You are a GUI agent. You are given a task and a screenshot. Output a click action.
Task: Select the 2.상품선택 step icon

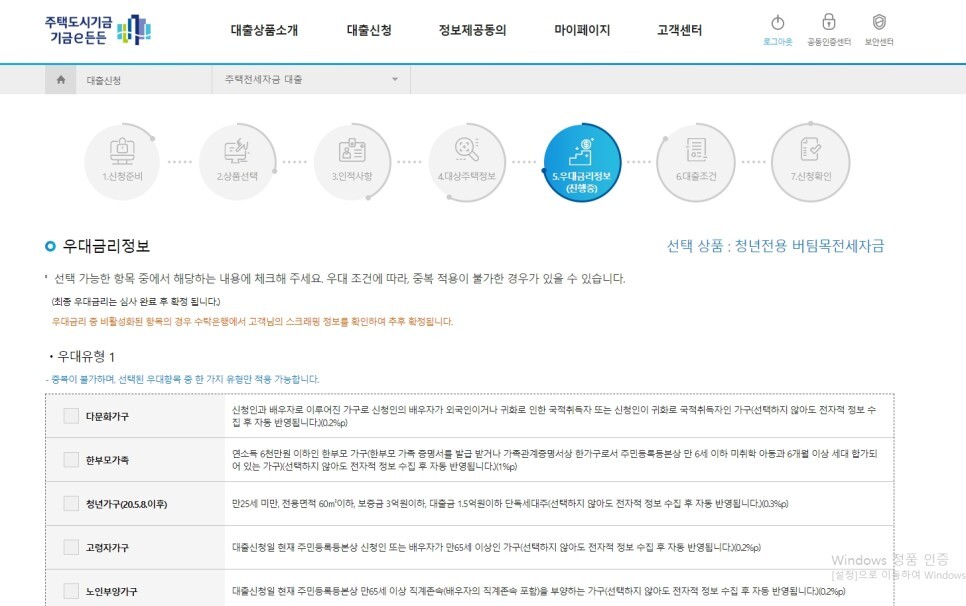point(238,155)
